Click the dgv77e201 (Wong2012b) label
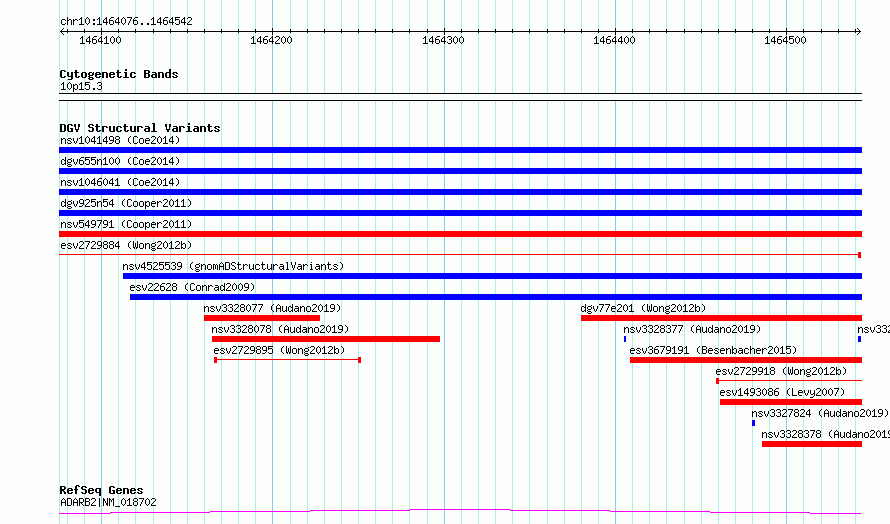Viewport: 890px width, 524px height. (x=643, y=308)
